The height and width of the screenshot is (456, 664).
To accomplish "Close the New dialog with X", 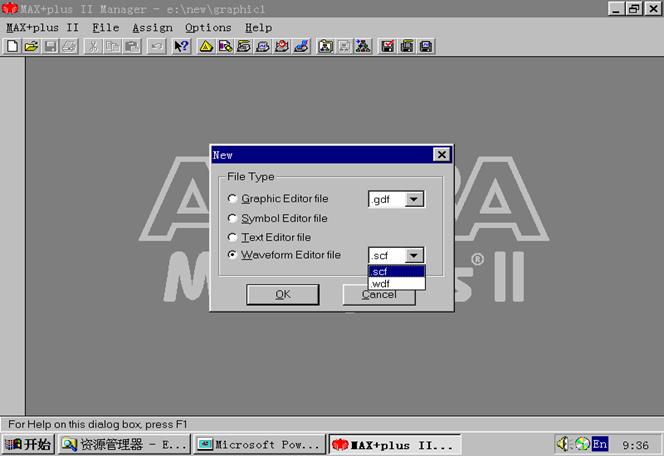I will [442, 155].
